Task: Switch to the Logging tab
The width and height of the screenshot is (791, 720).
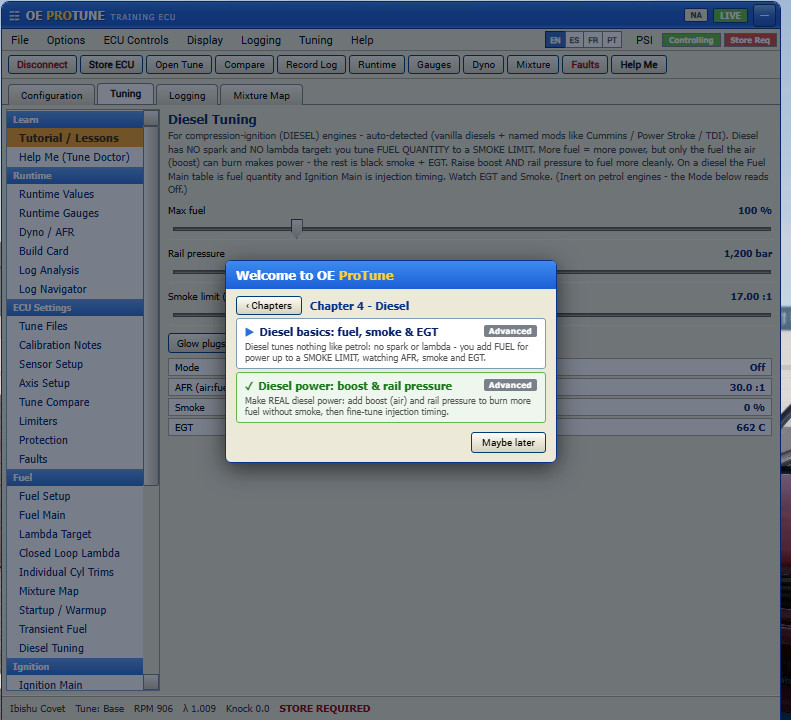Action: [x=187, y=95]
